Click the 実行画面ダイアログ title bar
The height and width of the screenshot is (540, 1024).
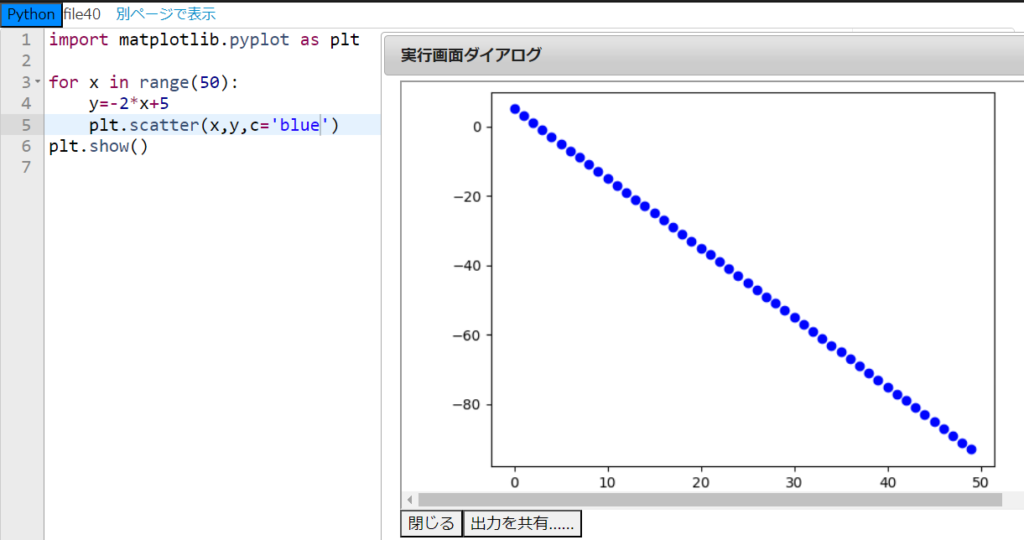(704, 56)
